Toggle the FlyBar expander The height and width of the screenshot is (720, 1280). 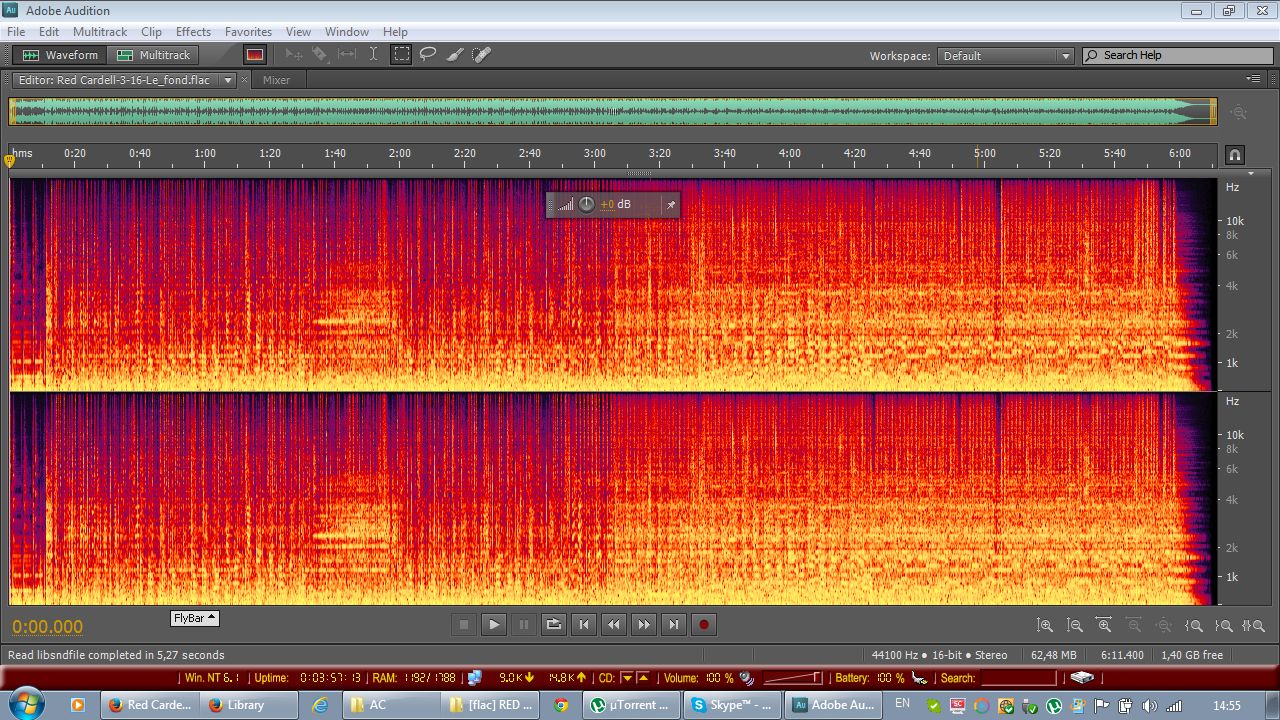(x=195, y=618)
